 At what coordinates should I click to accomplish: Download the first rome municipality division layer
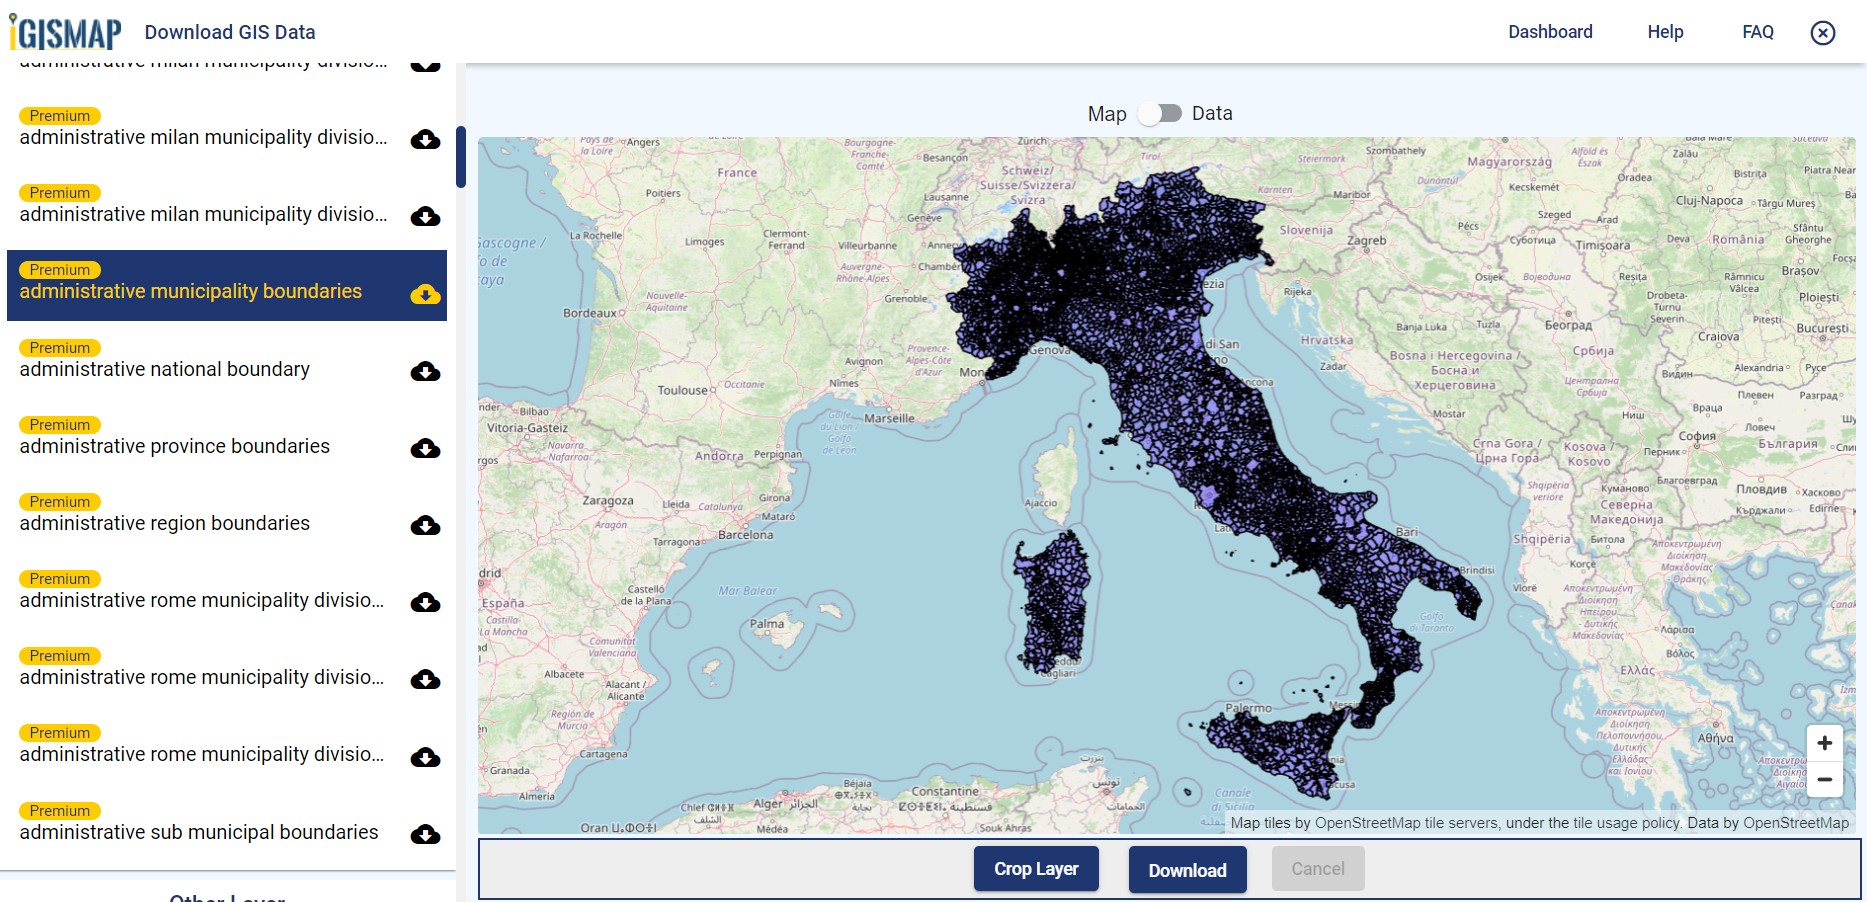(x=425, y=602)
